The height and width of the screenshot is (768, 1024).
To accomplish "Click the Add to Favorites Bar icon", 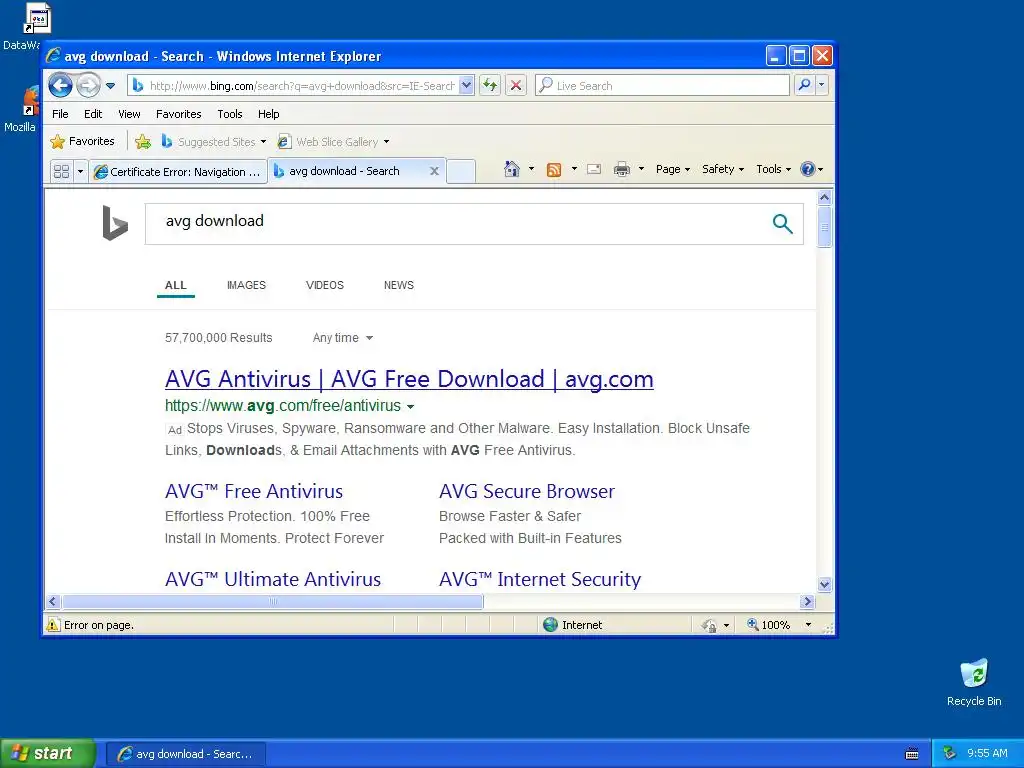I will [143, 141].
